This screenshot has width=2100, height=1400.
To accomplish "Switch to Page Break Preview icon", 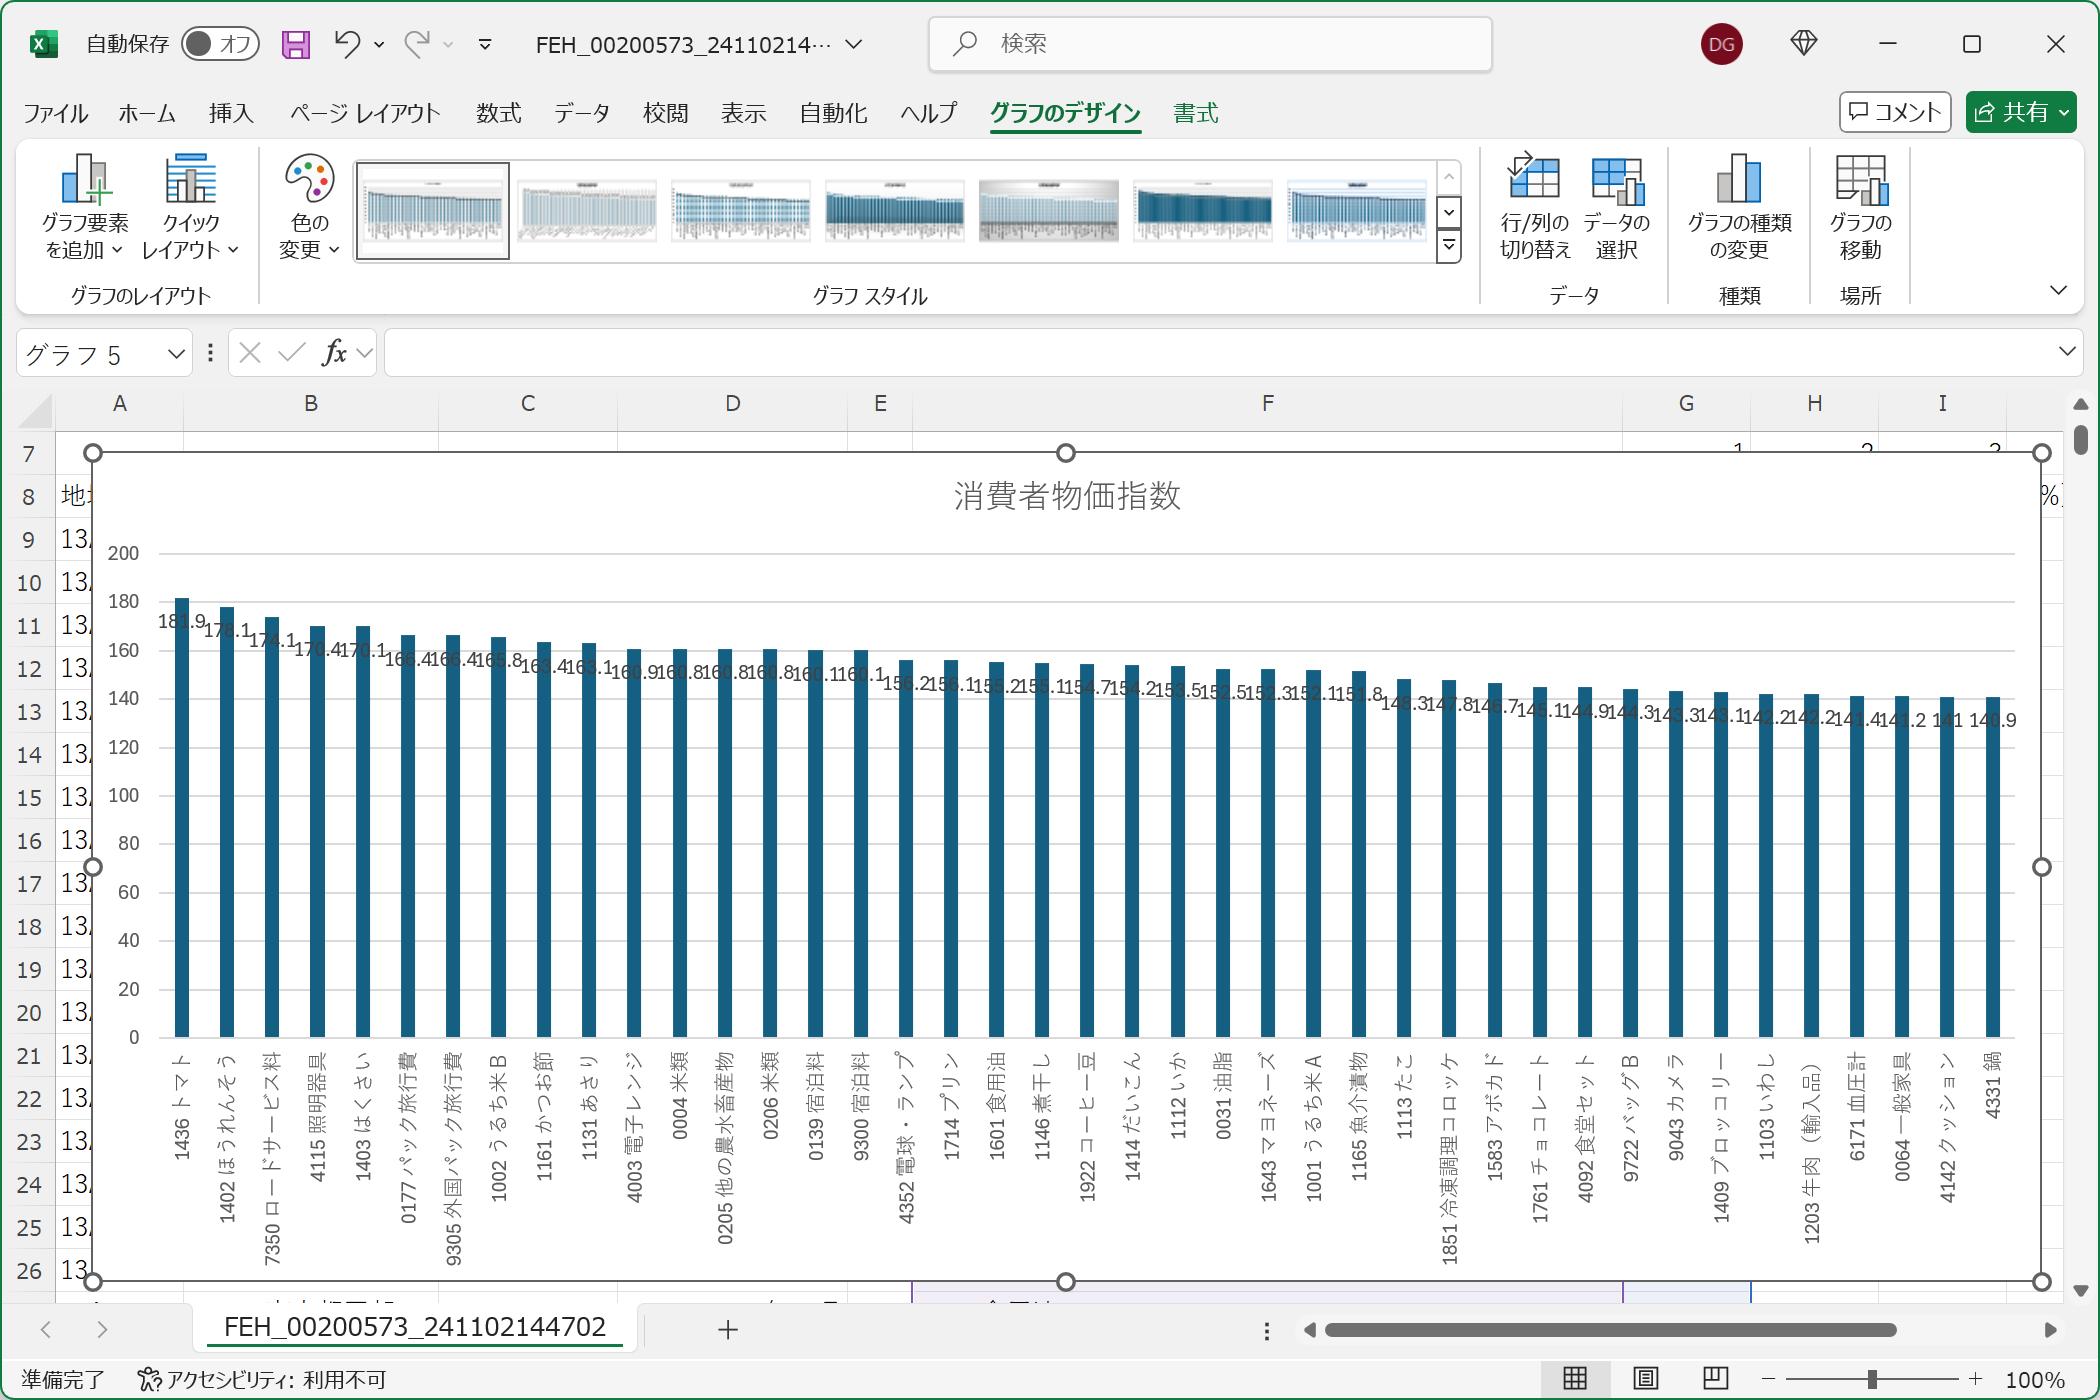I will [x=1716, y=1379].
